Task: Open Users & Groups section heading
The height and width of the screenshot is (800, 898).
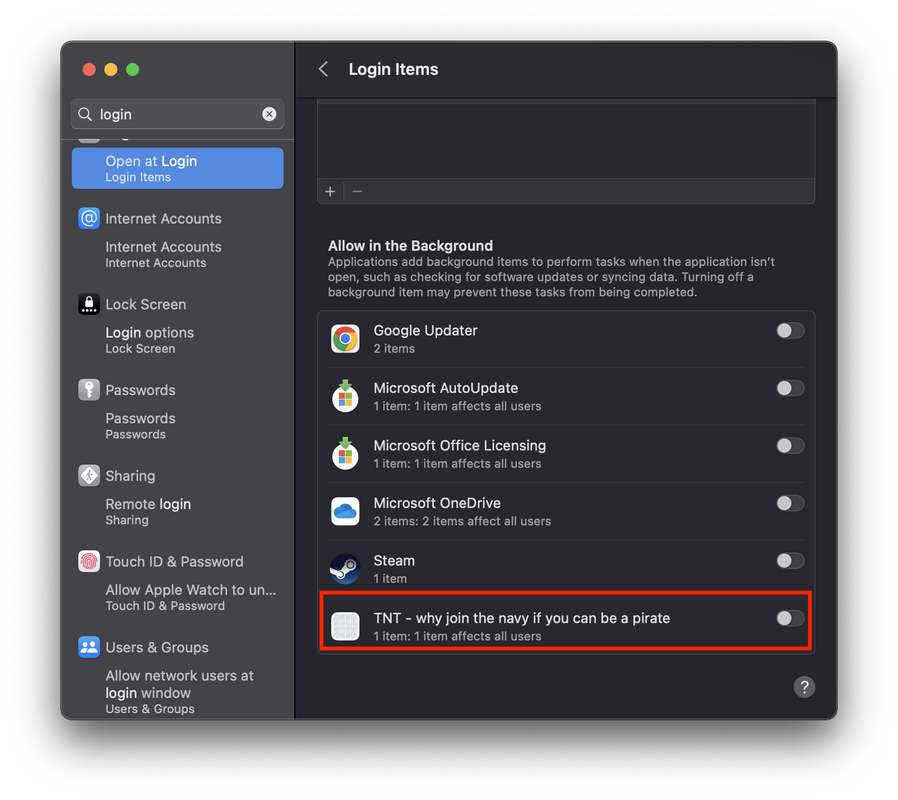Action: [x=157, y=648]
